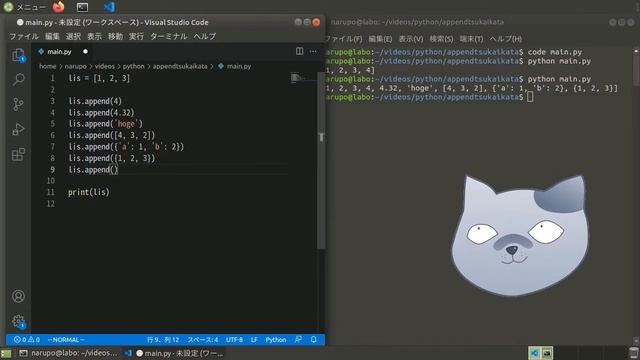640x360 pixels.
Task: Expand the python breadcrumb segment
Action: tap(133, 66)
